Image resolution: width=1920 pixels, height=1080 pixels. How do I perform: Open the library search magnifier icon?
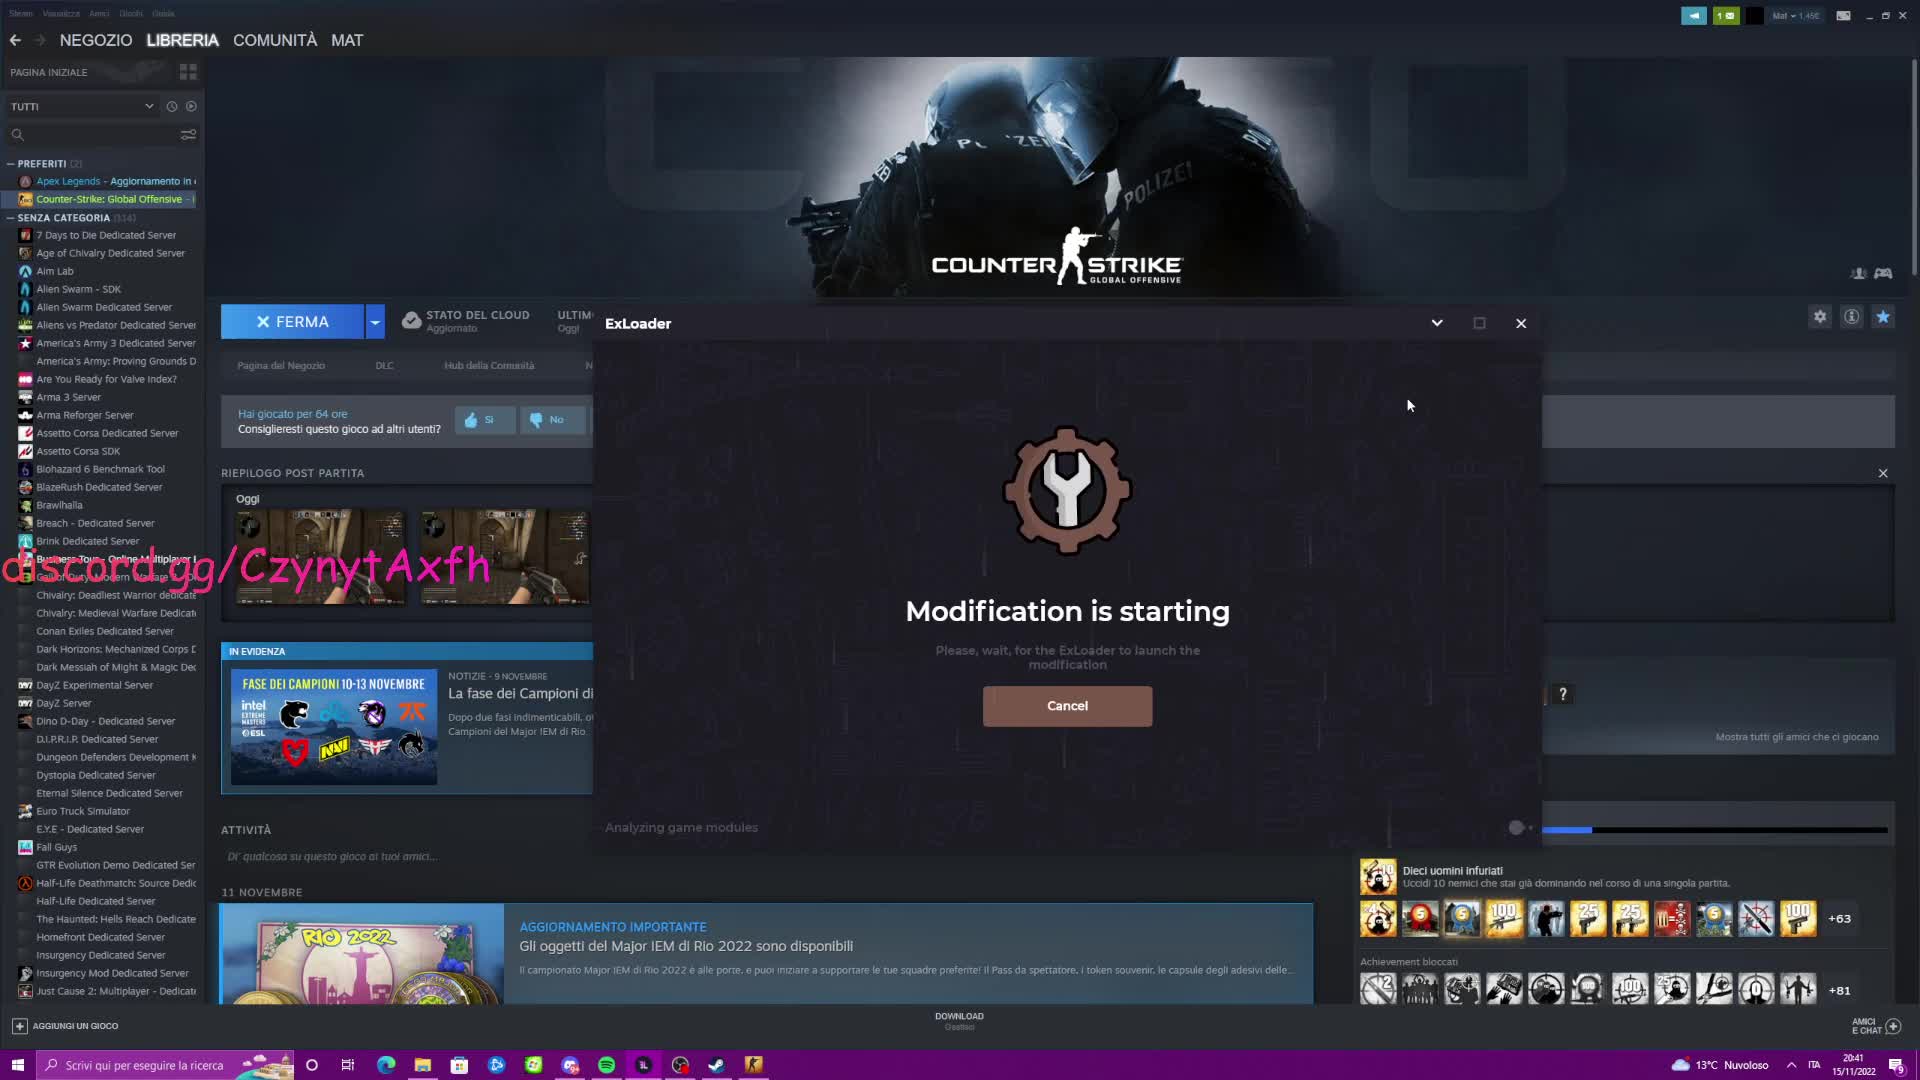pyautogui.click(x=18, y=134)
